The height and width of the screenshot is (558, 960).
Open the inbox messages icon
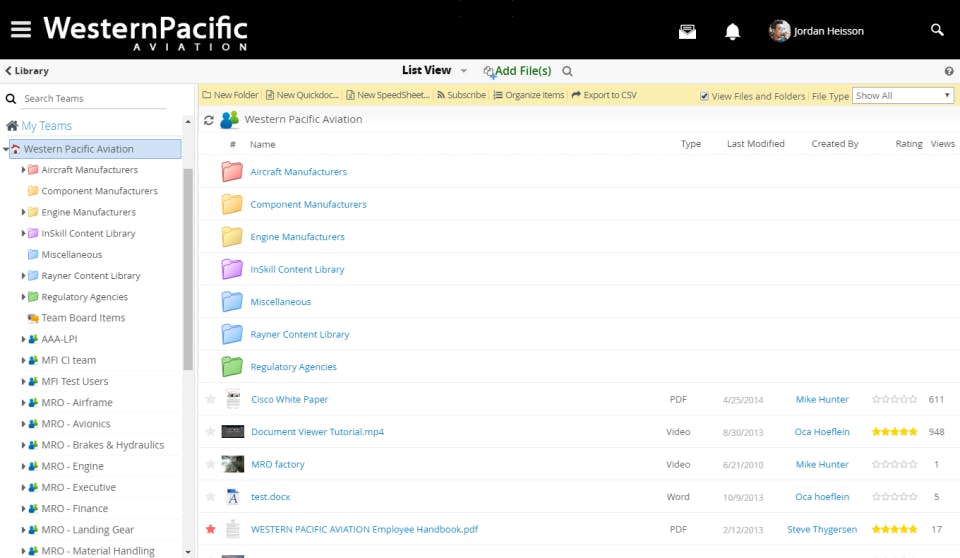(x=687, y=31)
